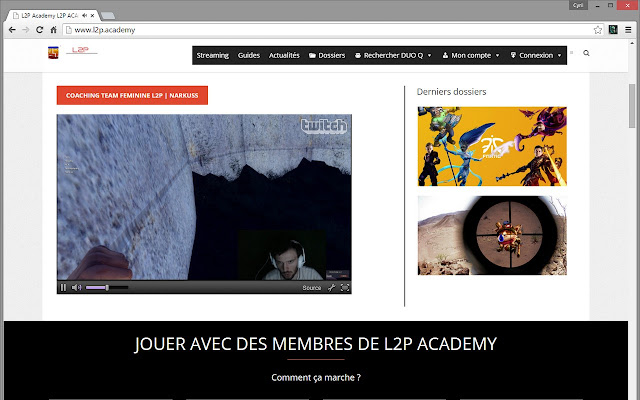
Task: Open the Fnatic champions dossier thumbnail
Action: (x=492, y=146)
